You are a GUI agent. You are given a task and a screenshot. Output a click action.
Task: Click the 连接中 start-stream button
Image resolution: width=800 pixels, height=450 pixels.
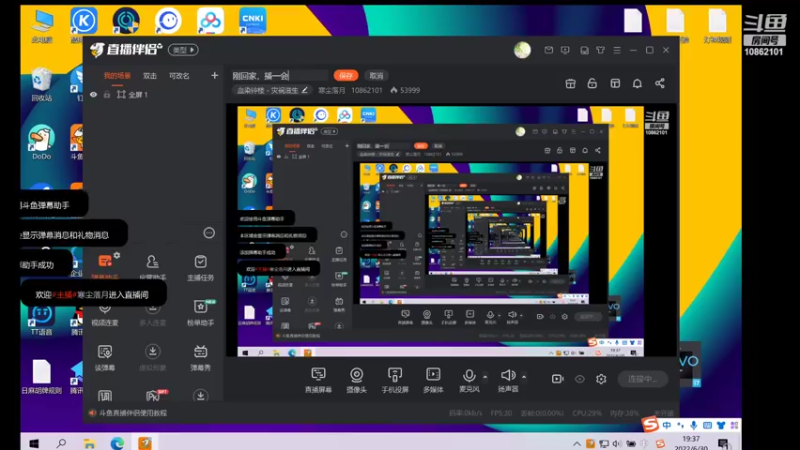tap(643, 379)
